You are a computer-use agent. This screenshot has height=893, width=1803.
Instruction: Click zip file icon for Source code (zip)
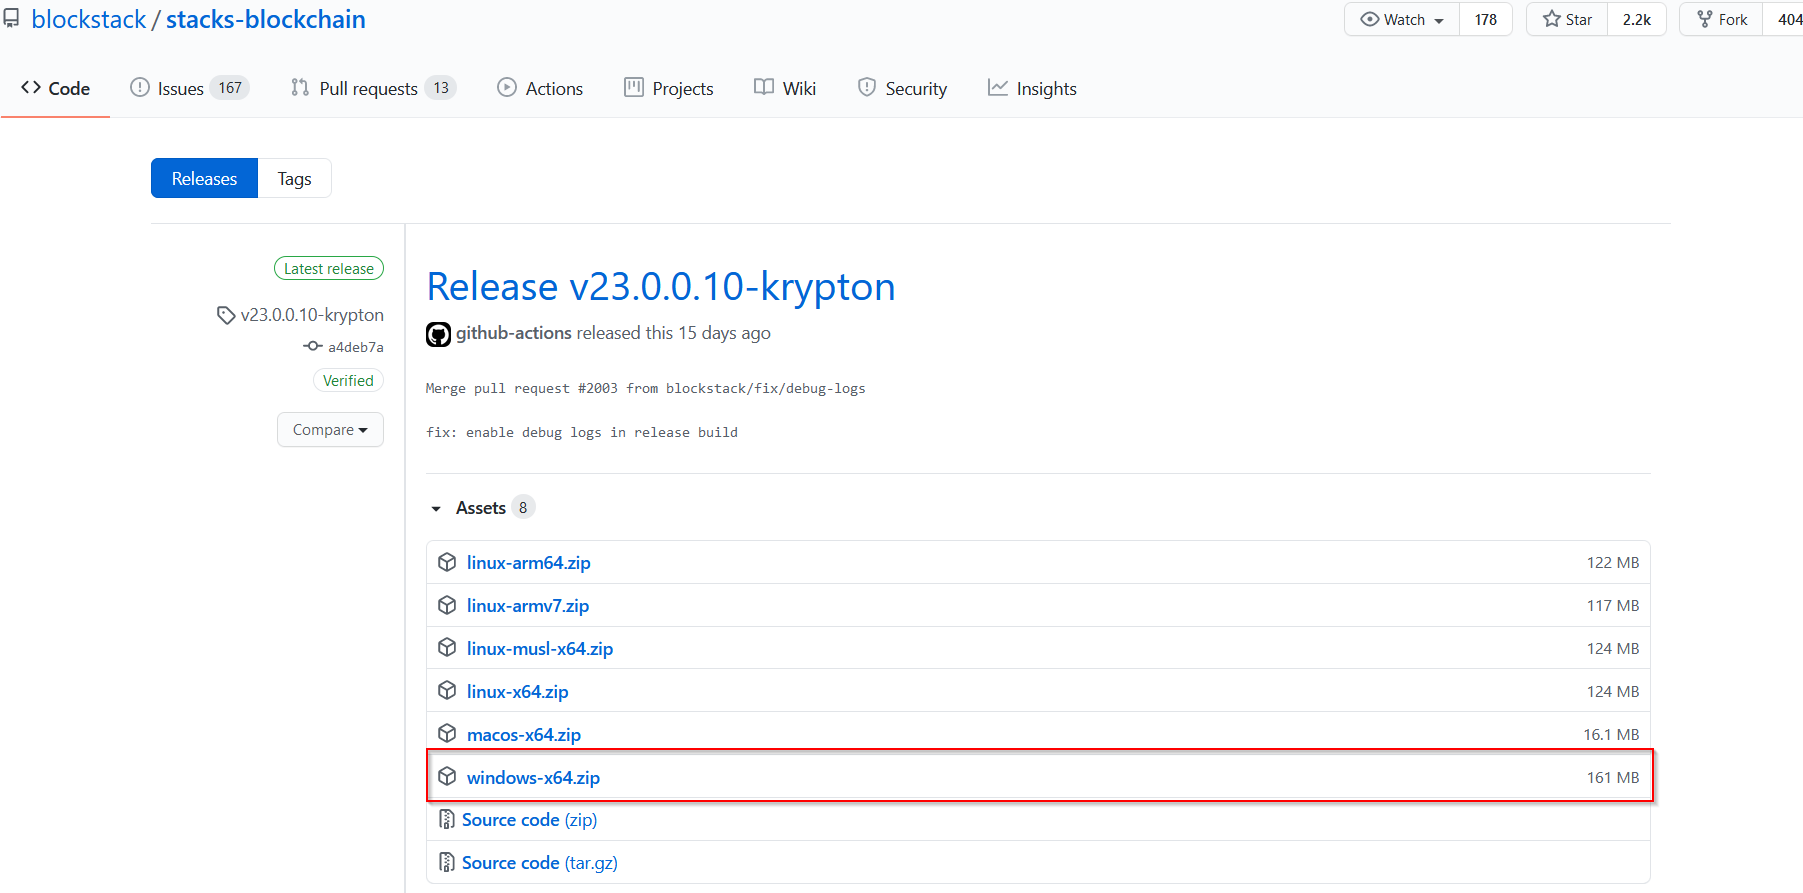447,820
